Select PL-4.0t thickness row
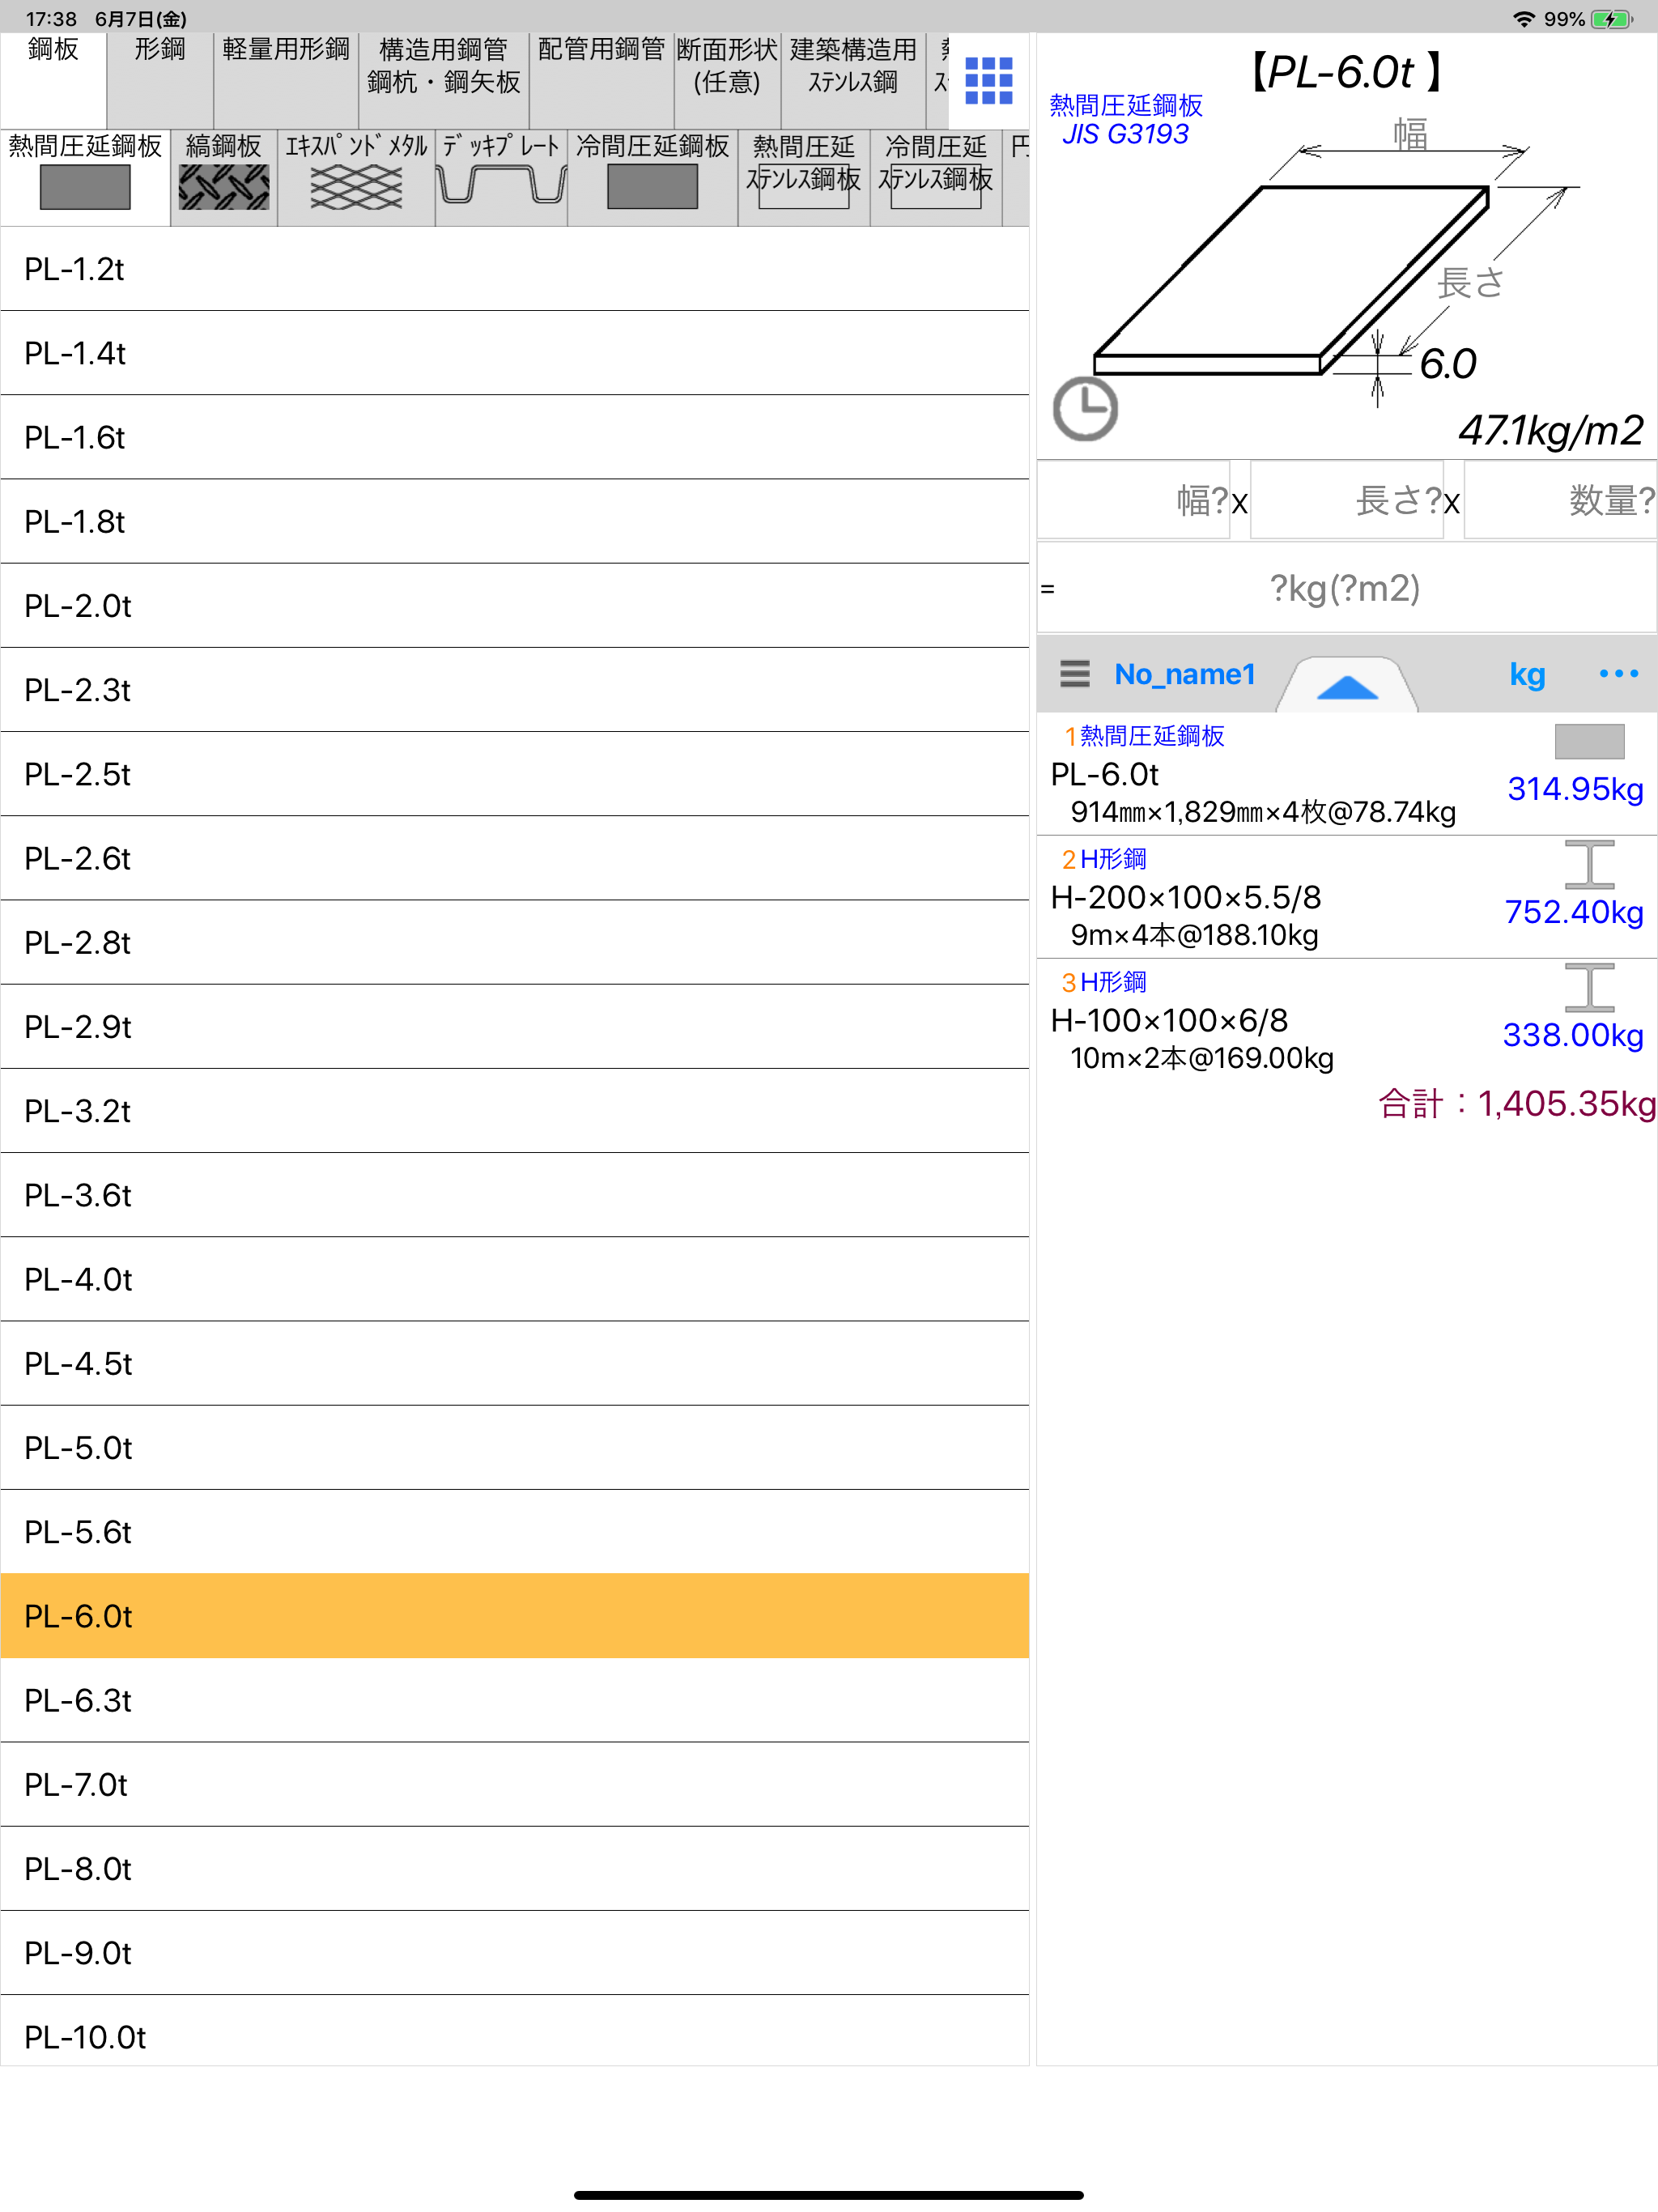The width and height of the screenshot is (1658, 2212). point(515,1279)
